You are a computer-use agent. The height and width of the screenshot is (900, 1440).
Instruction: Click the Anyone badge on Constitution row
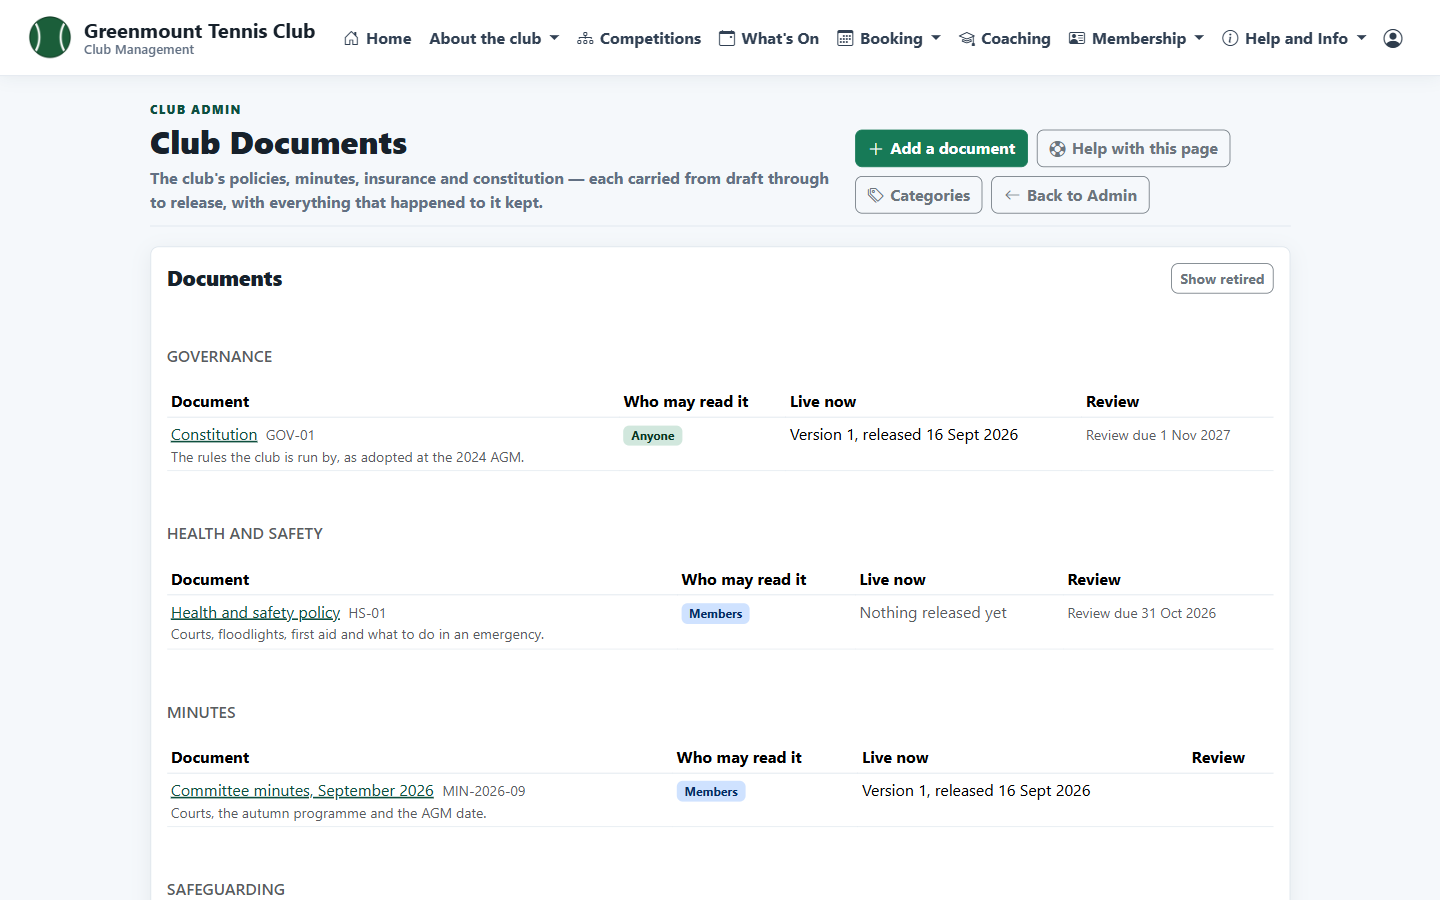(653, 435)
